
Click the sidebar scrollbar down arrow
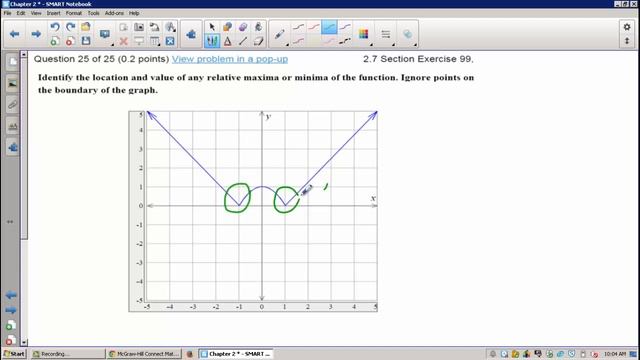(x=24, y=342)
